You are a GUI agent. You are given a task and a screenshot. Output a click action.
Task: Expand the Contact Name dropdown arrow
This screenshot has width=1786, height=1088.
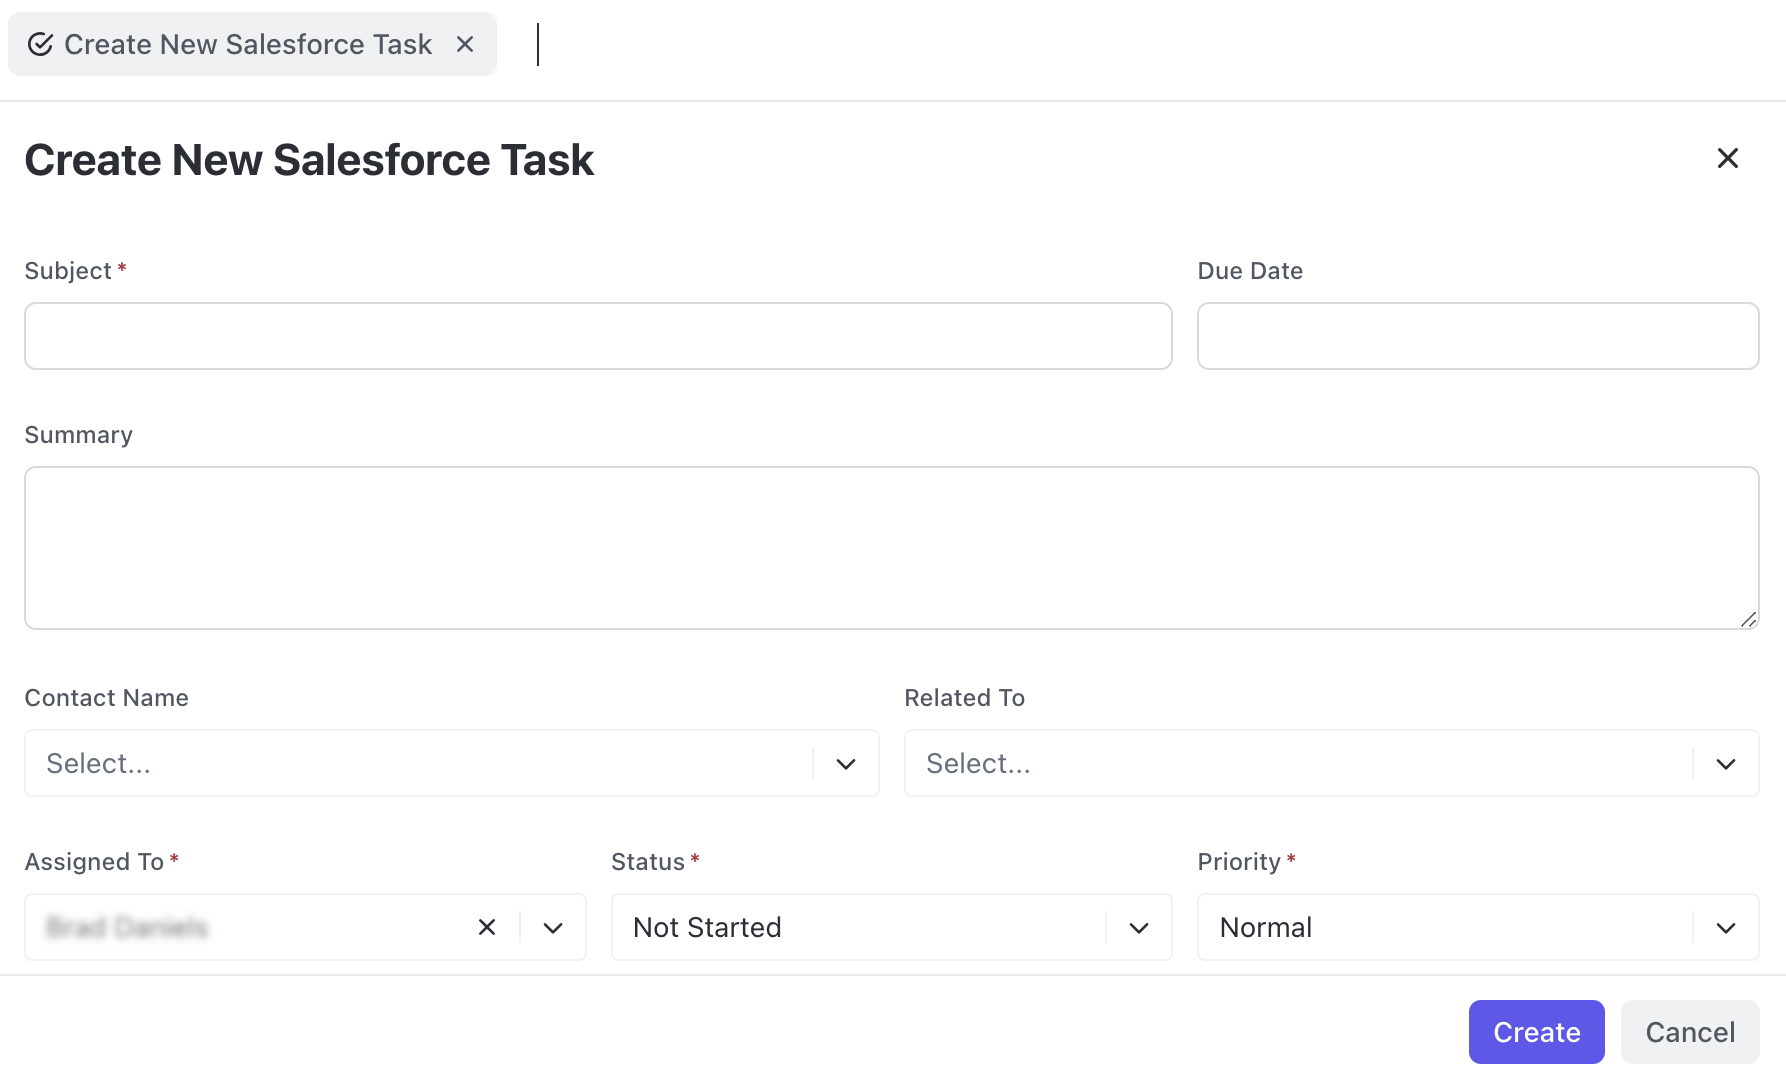point(846,764)
